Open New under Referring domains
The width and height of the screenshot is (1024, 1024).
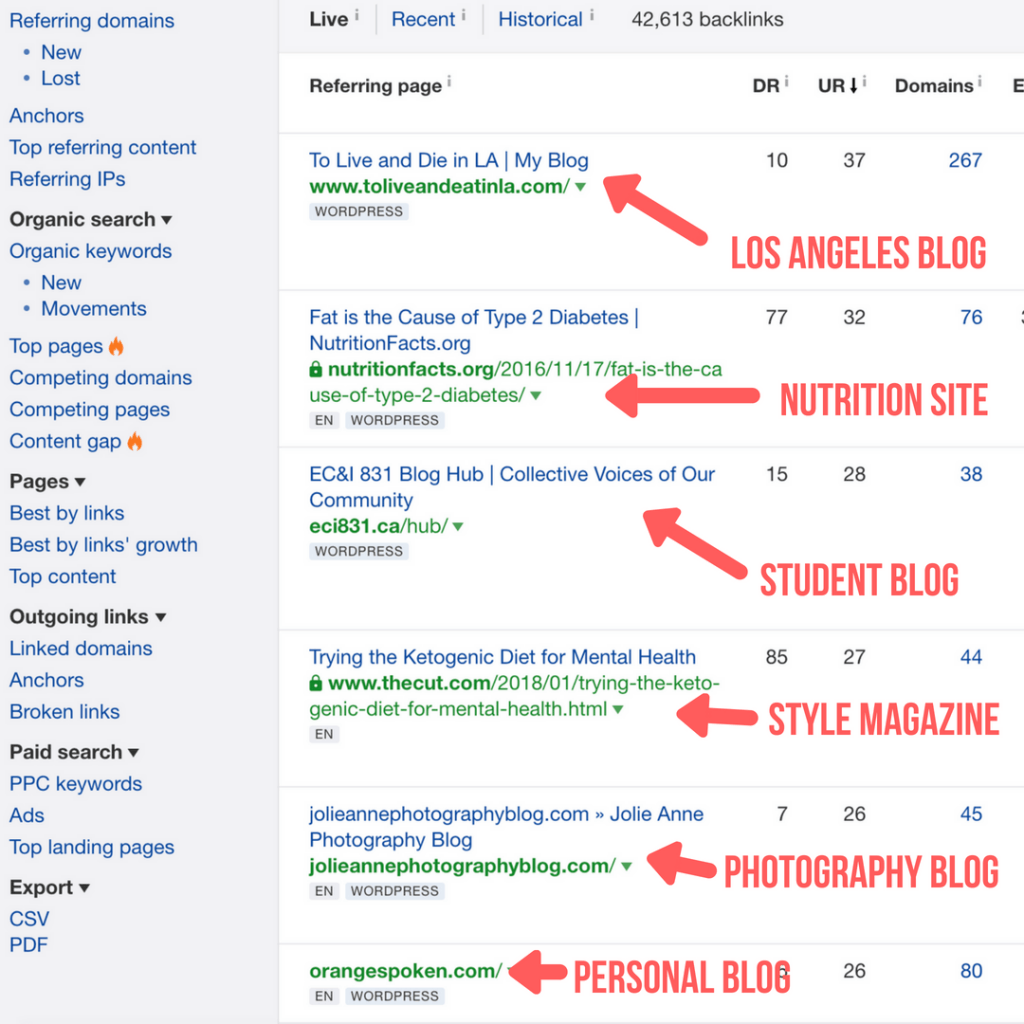pos(61,52)
